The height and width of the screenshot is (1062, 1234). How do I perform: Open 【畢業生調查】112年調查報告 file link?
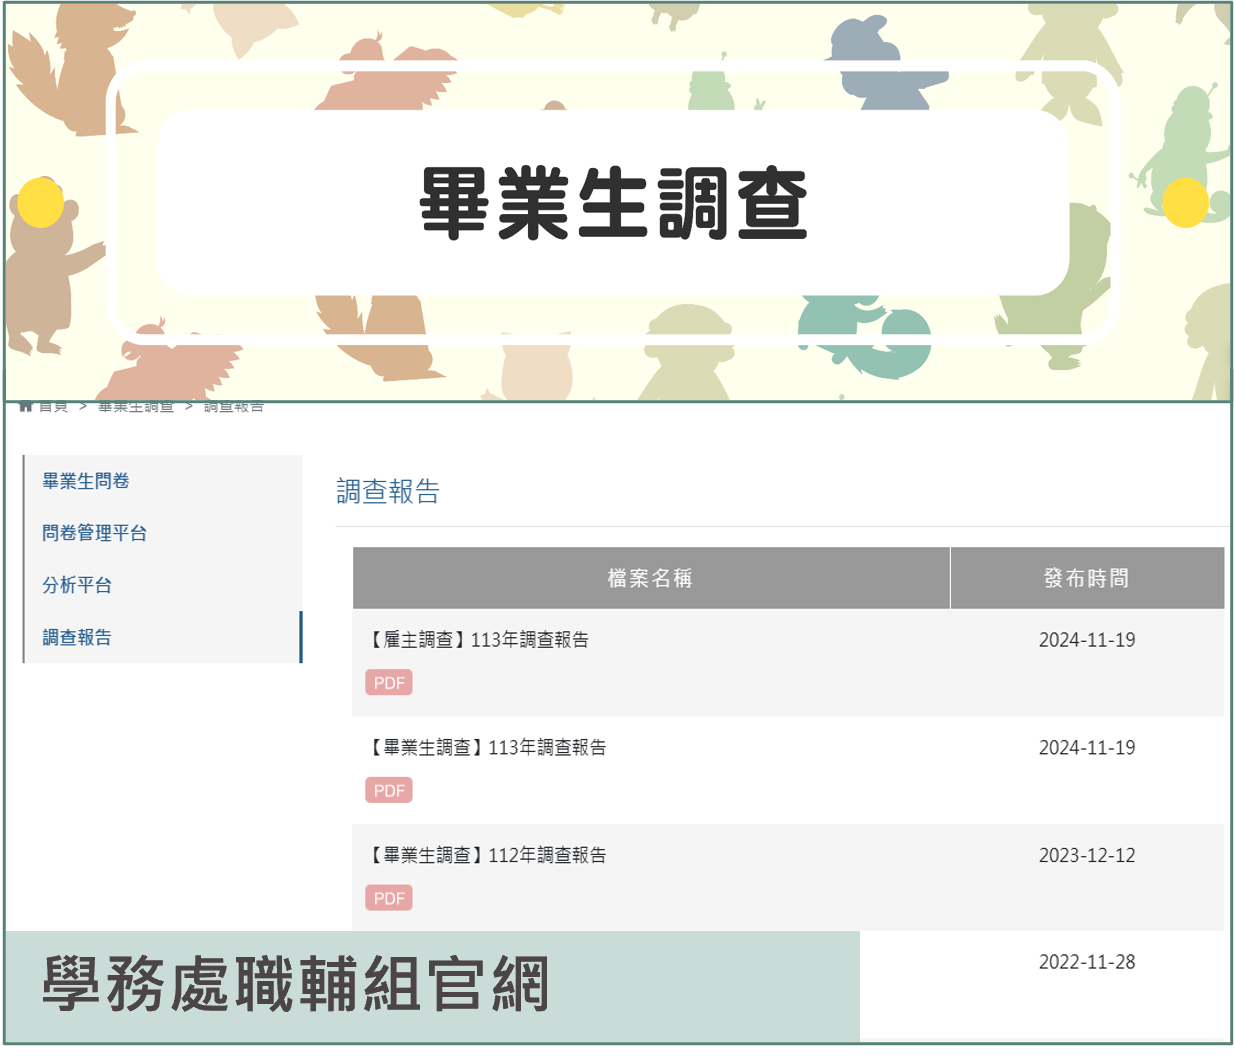click(487, 855)
